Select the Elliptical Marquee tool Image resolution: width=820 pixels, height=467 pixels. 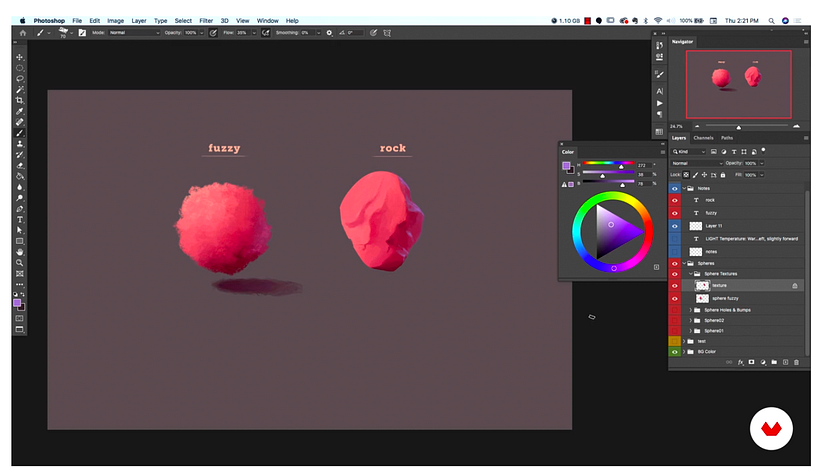coord(19,68)
